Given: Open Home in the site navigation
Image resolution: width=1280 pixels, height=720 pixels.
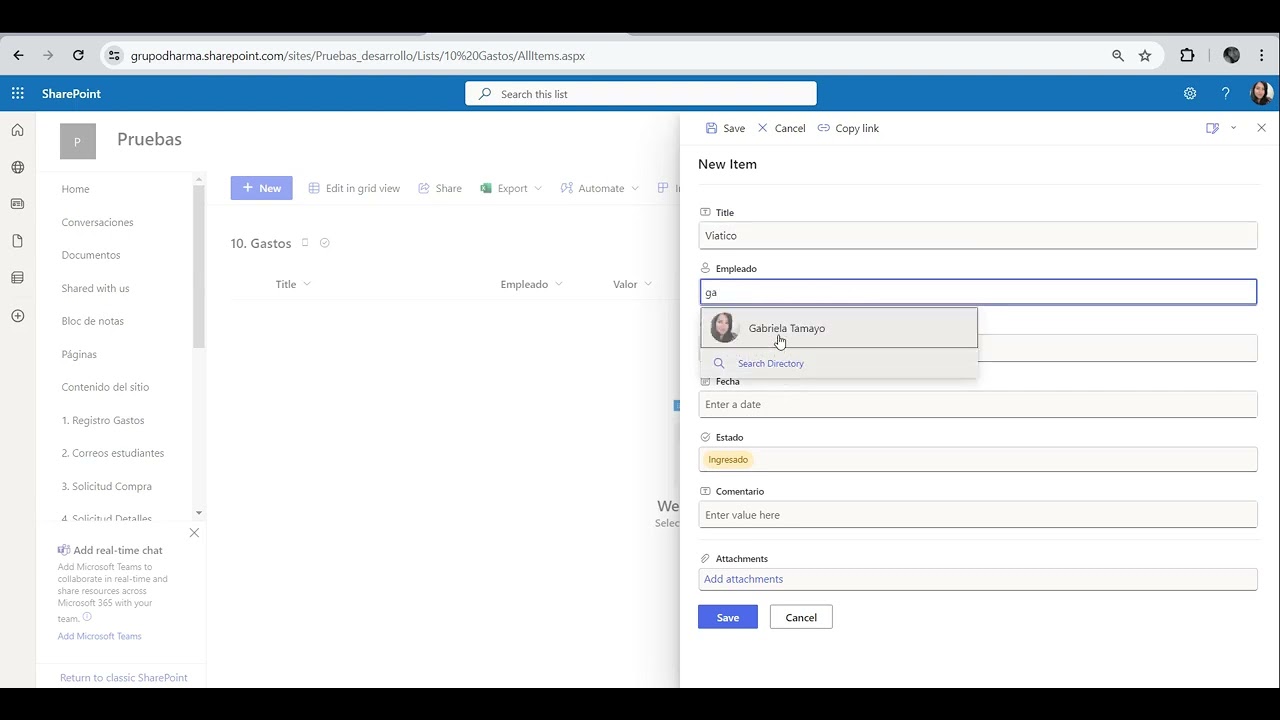Looking at the screenshot, I should pos(75,189).
